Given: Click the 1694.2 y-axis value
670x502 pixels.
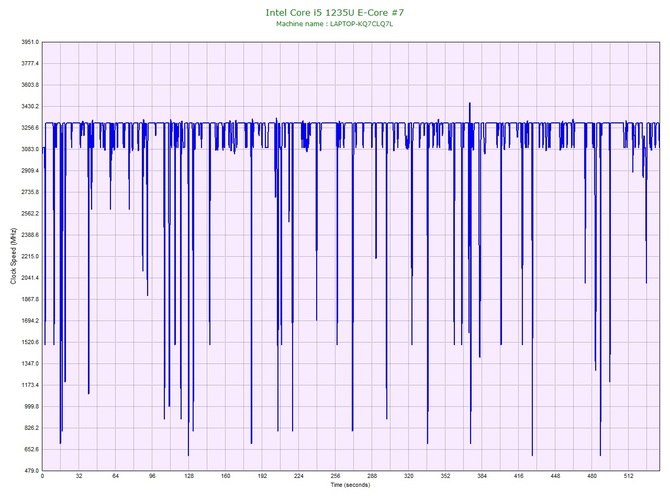Looking at the screenshot, I should point(30,320).
